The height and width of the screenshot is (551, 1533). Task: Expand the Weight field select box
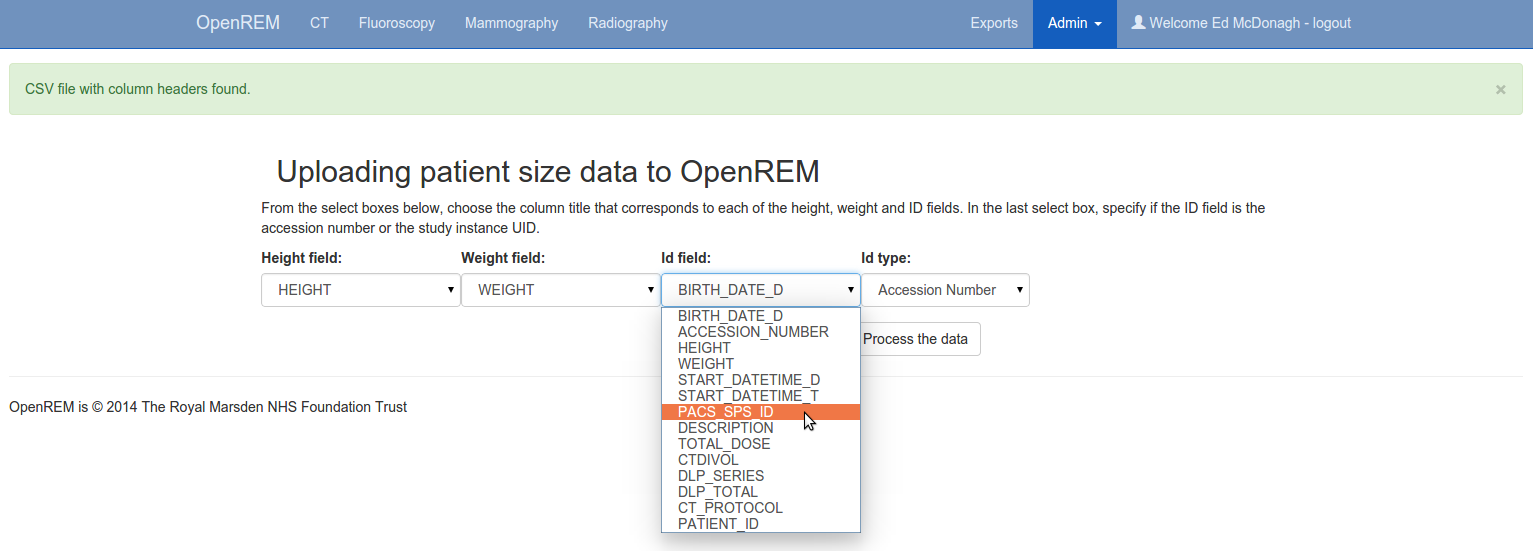559,290
